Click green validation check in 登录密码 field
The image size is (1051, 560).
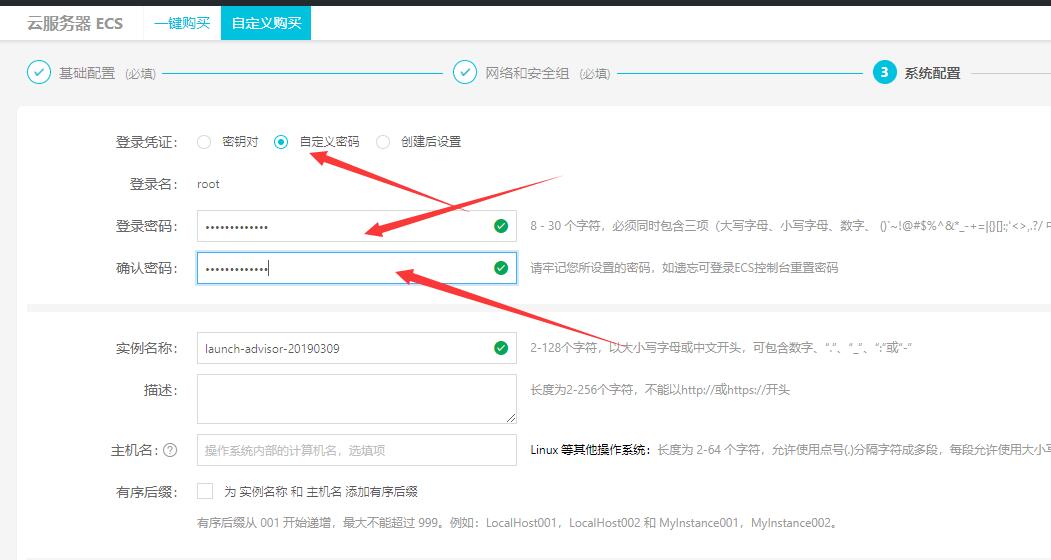point(501,226)
